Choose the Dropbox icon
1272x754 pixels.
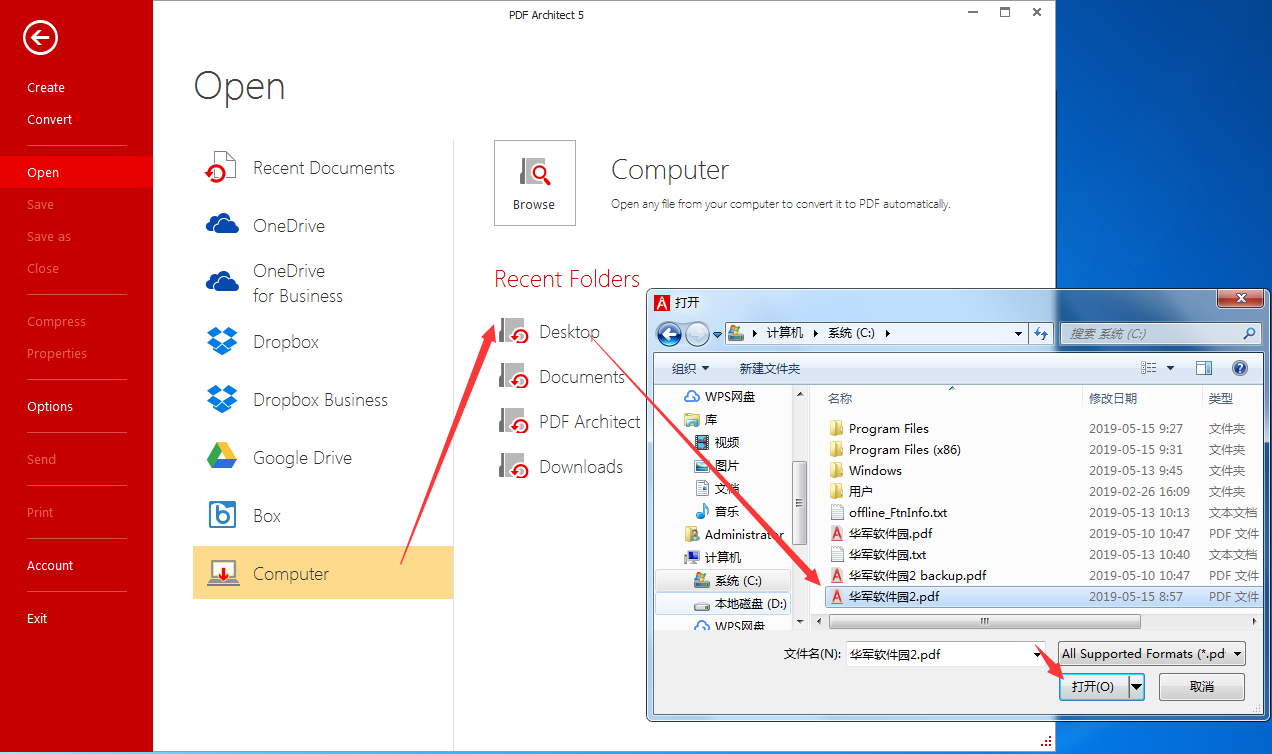pos(222,342)
